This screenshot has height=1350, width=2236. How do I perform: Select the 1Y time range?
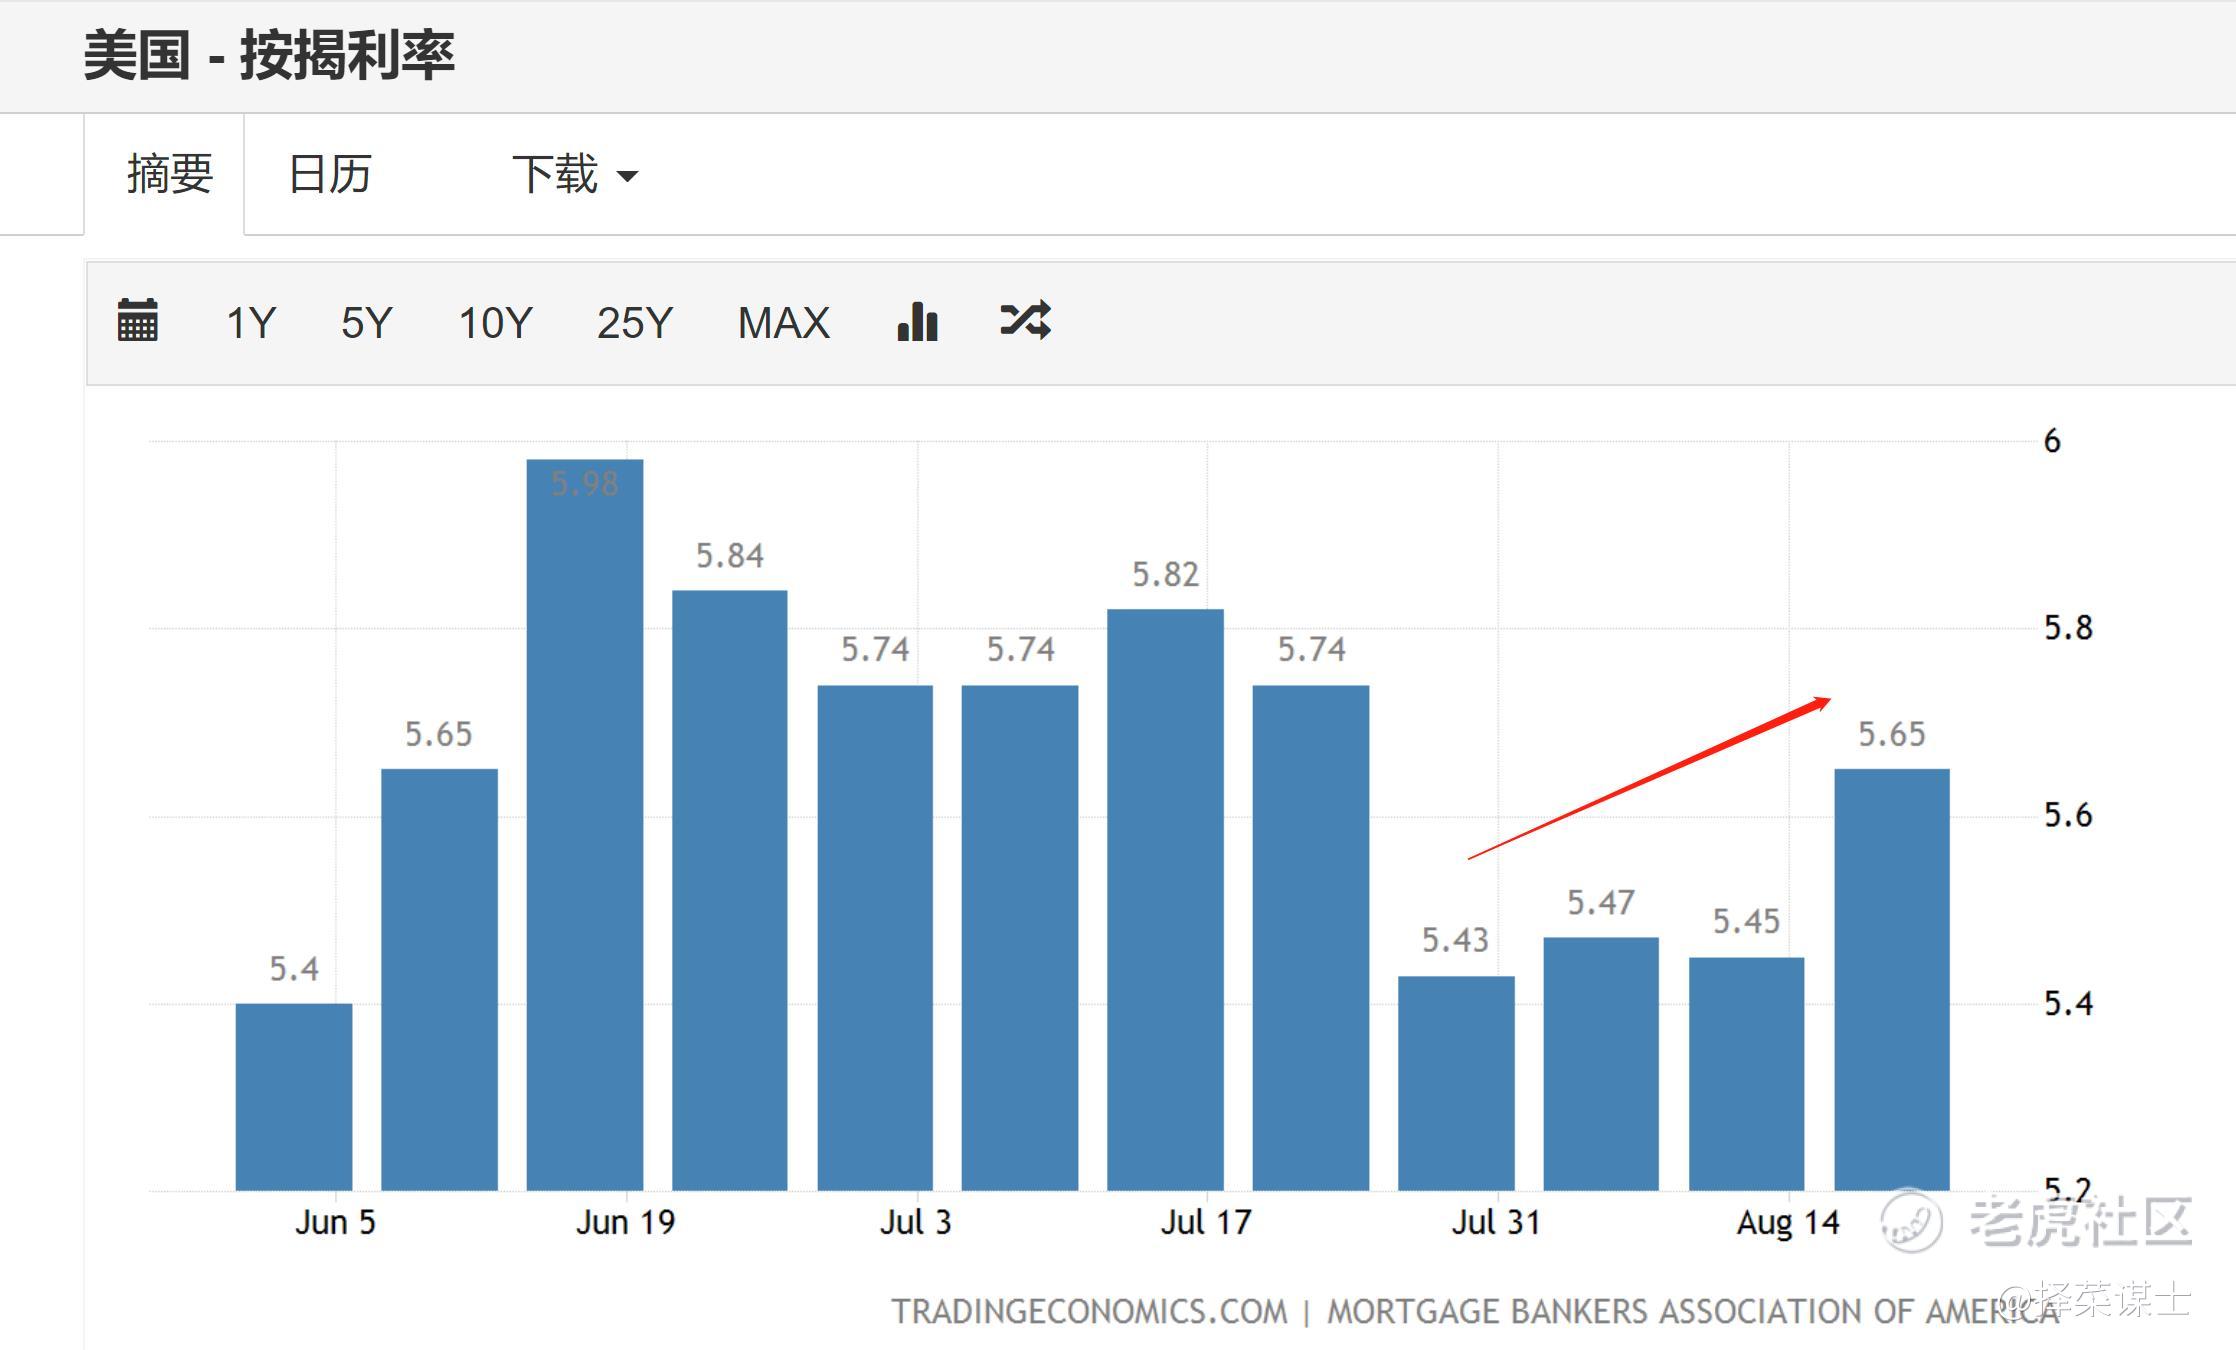click(250, 323)
